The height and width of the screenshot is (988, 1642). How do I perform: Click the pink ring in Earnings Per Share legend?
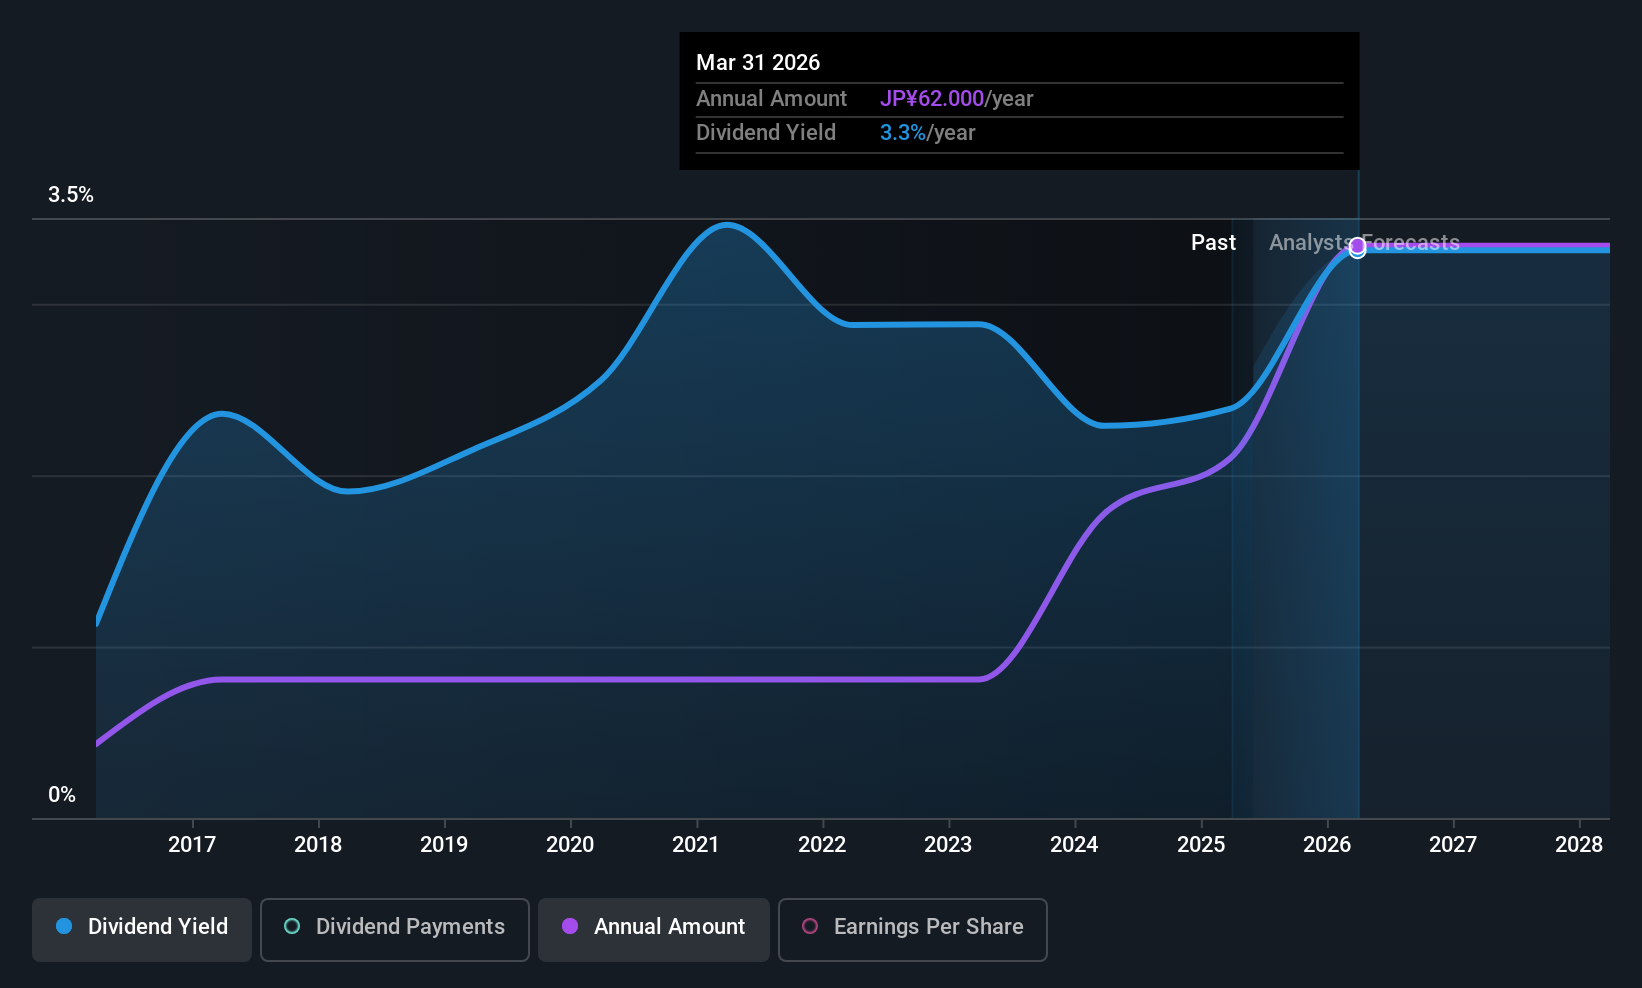(810, 926)
